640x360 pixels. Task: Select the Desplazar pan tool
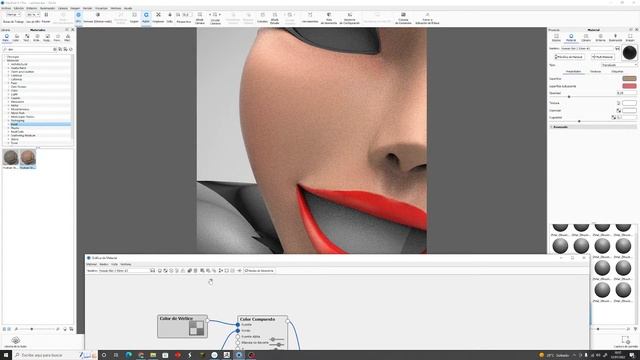158,18
